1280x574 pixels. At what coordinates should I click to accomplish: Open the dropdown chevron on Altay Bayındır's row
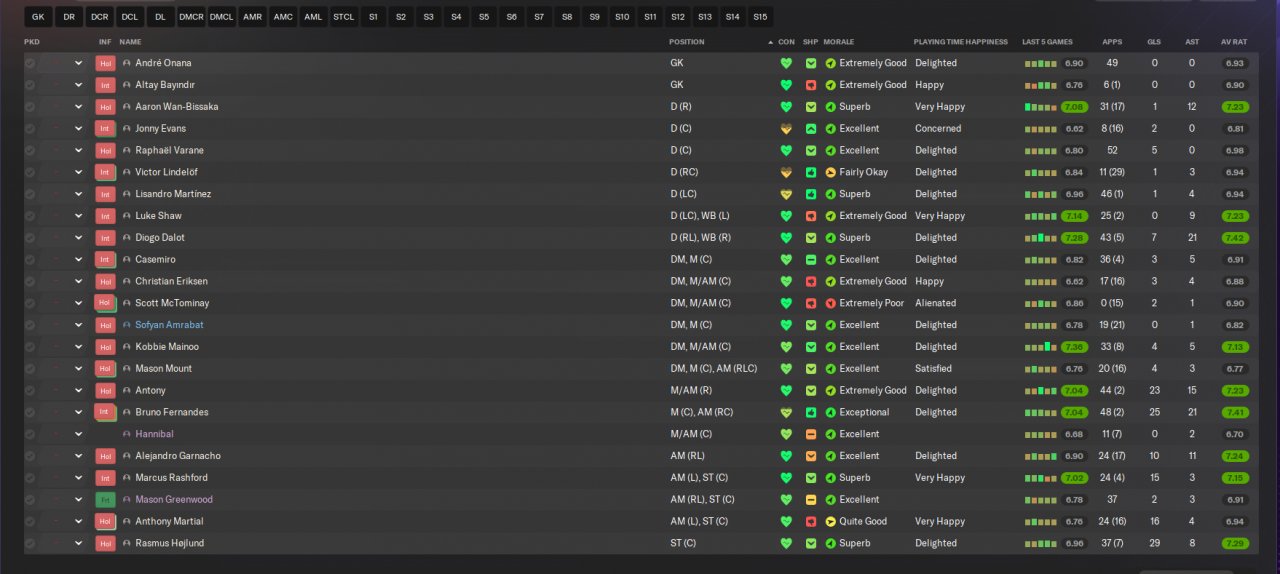click(x=78, y=85)
